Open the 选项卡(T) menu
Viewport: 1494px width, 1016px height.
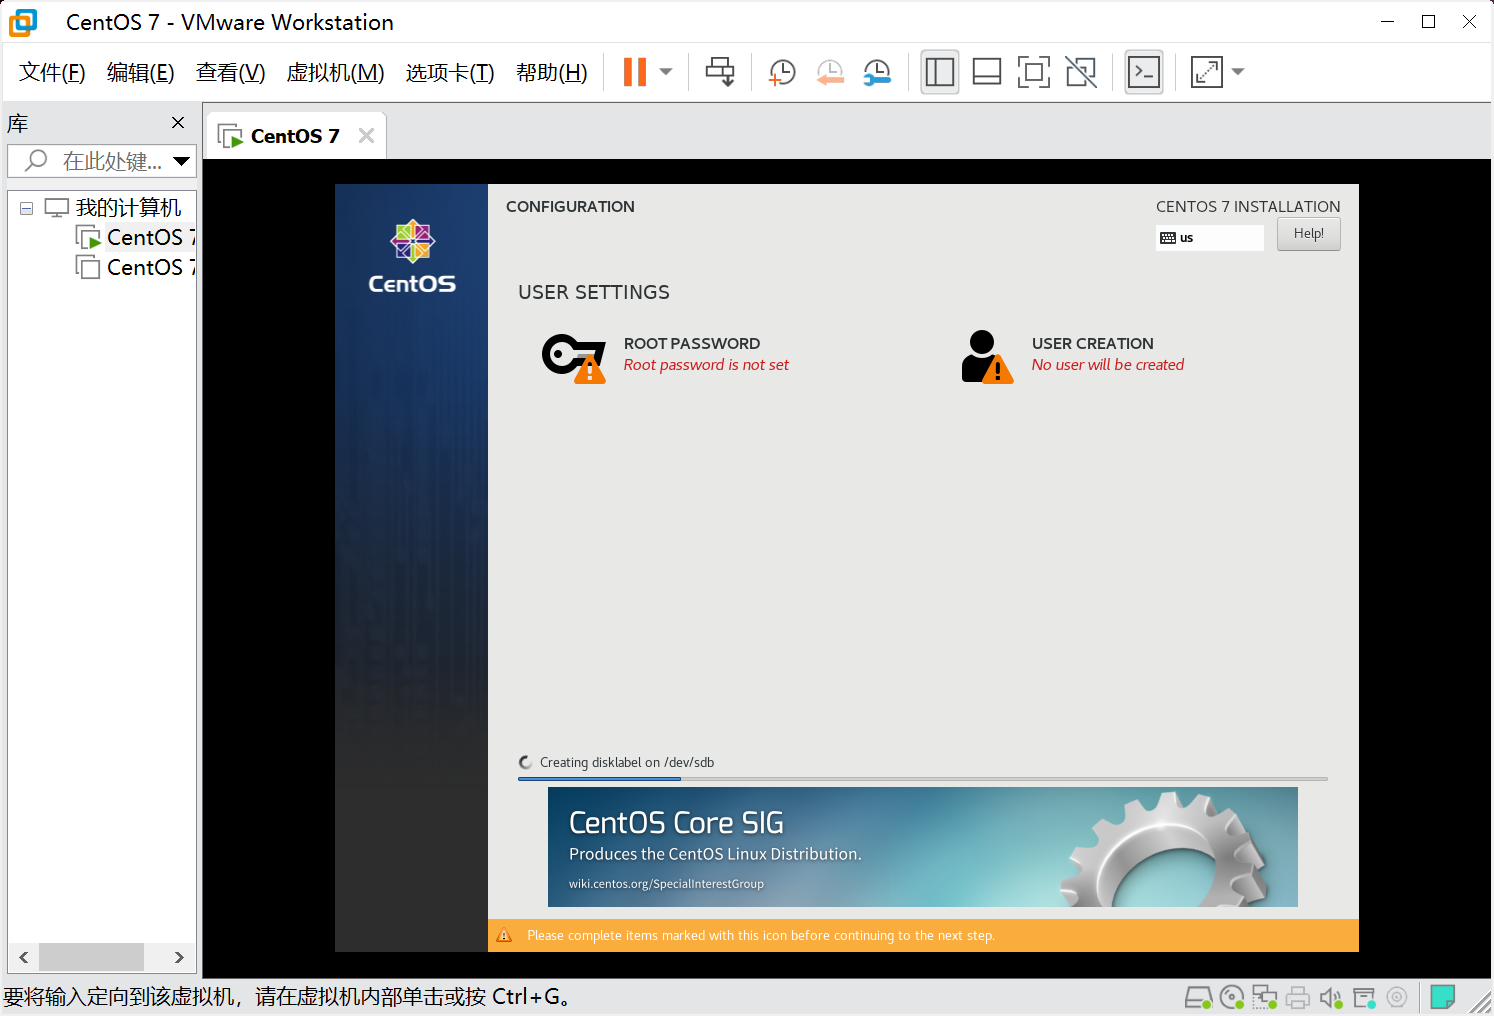[x=449, y=72]
